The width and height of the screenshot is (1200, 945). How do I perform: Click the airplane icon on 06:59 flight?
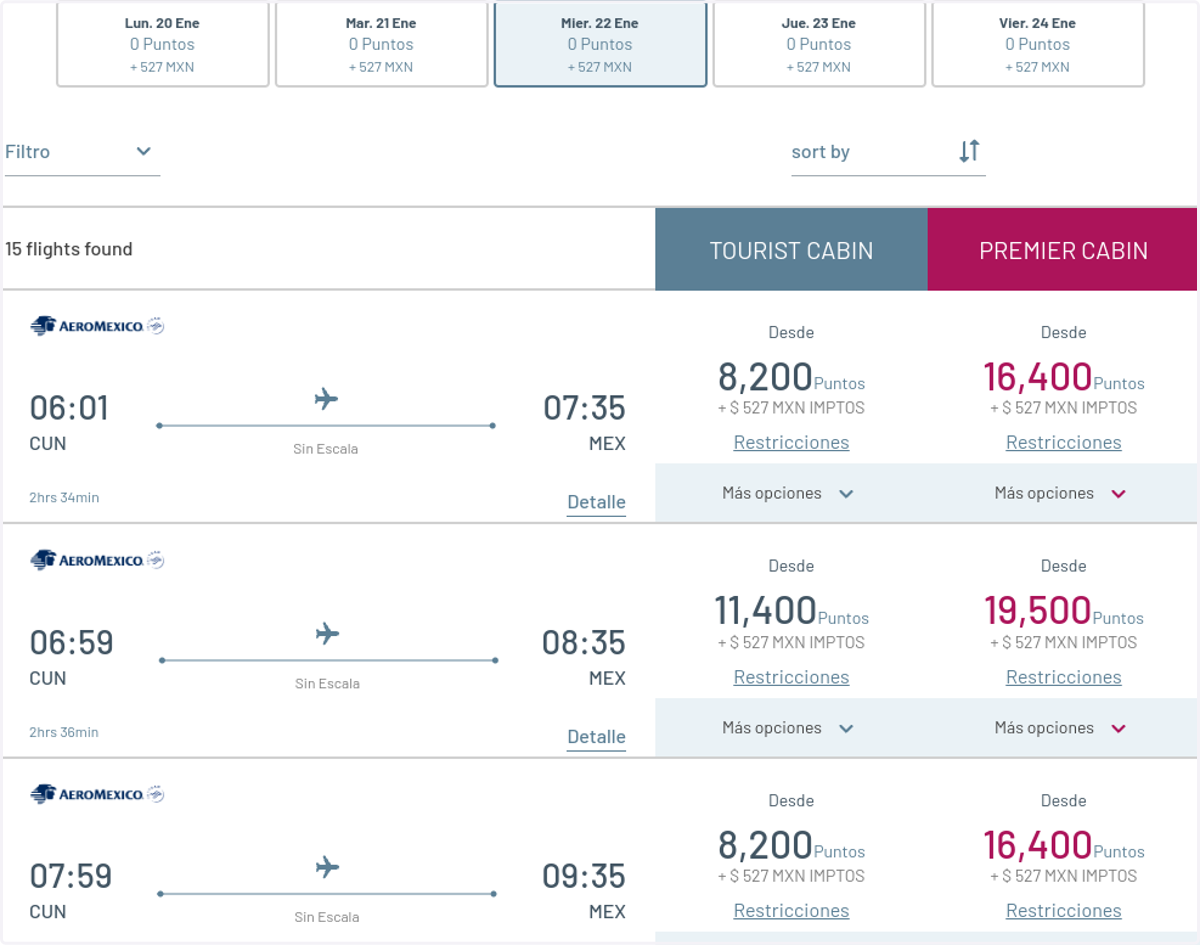click(327, 633)
